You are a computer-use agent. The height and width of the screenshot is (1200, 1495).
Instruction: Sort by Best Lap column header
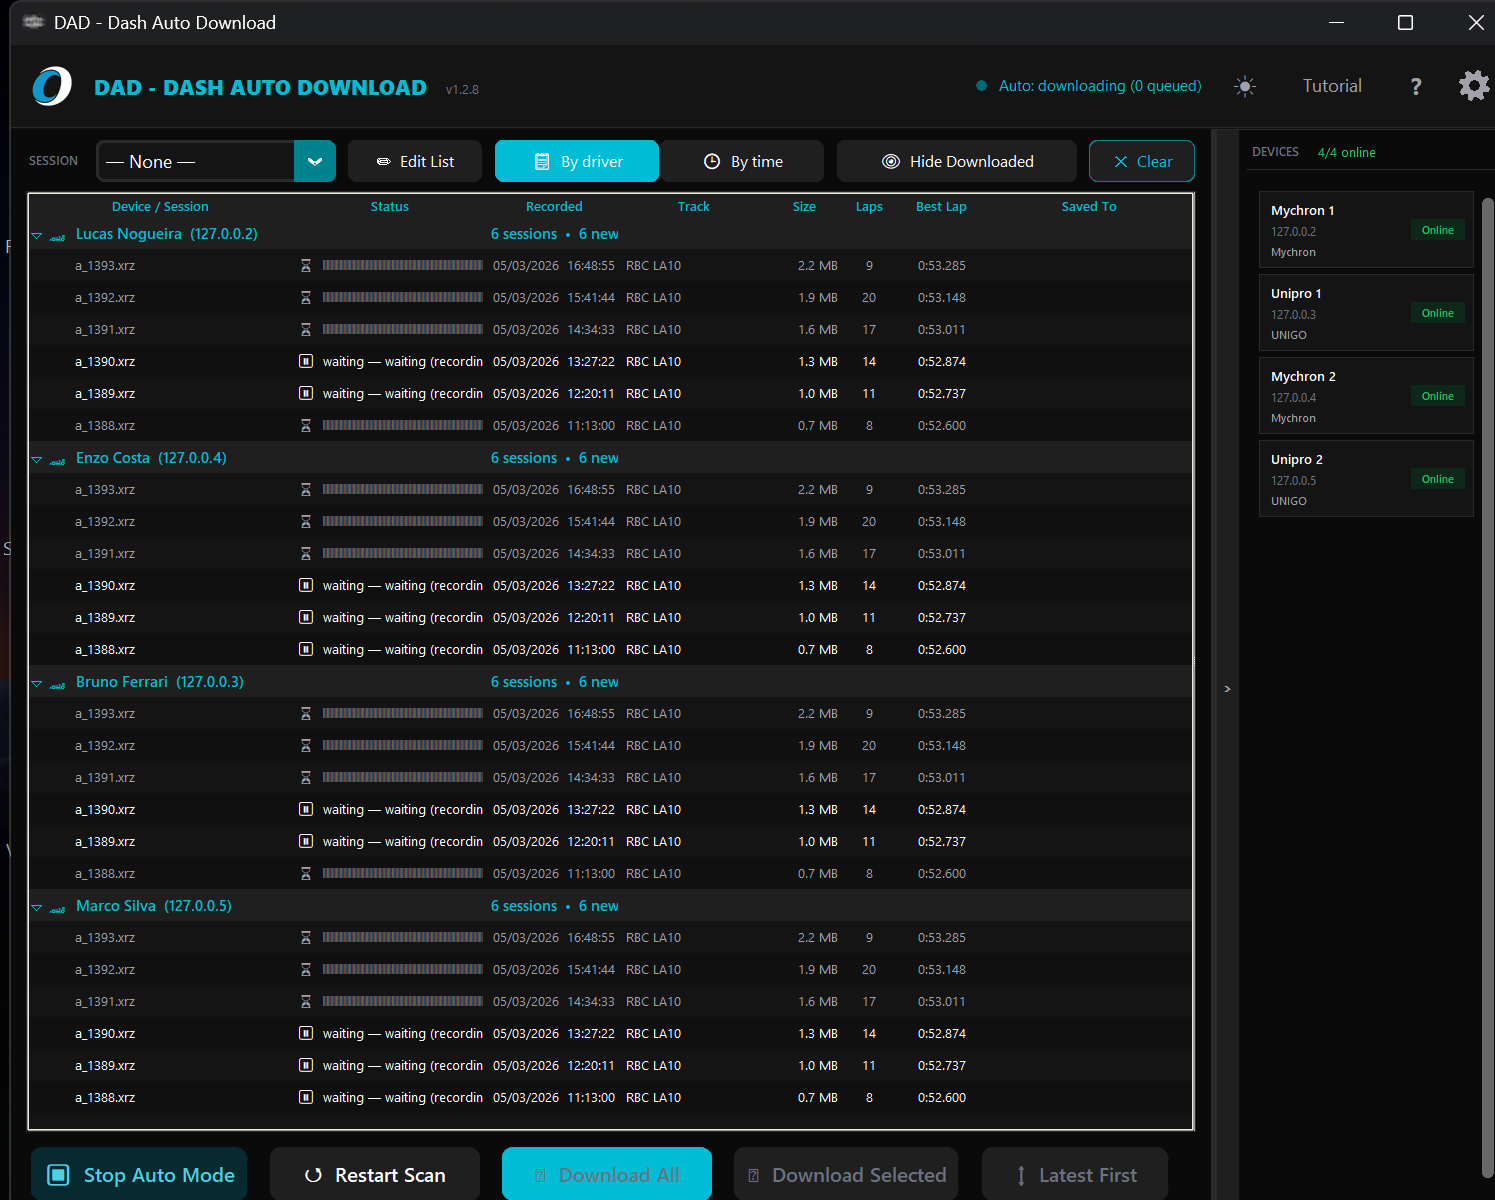point(941,207)
